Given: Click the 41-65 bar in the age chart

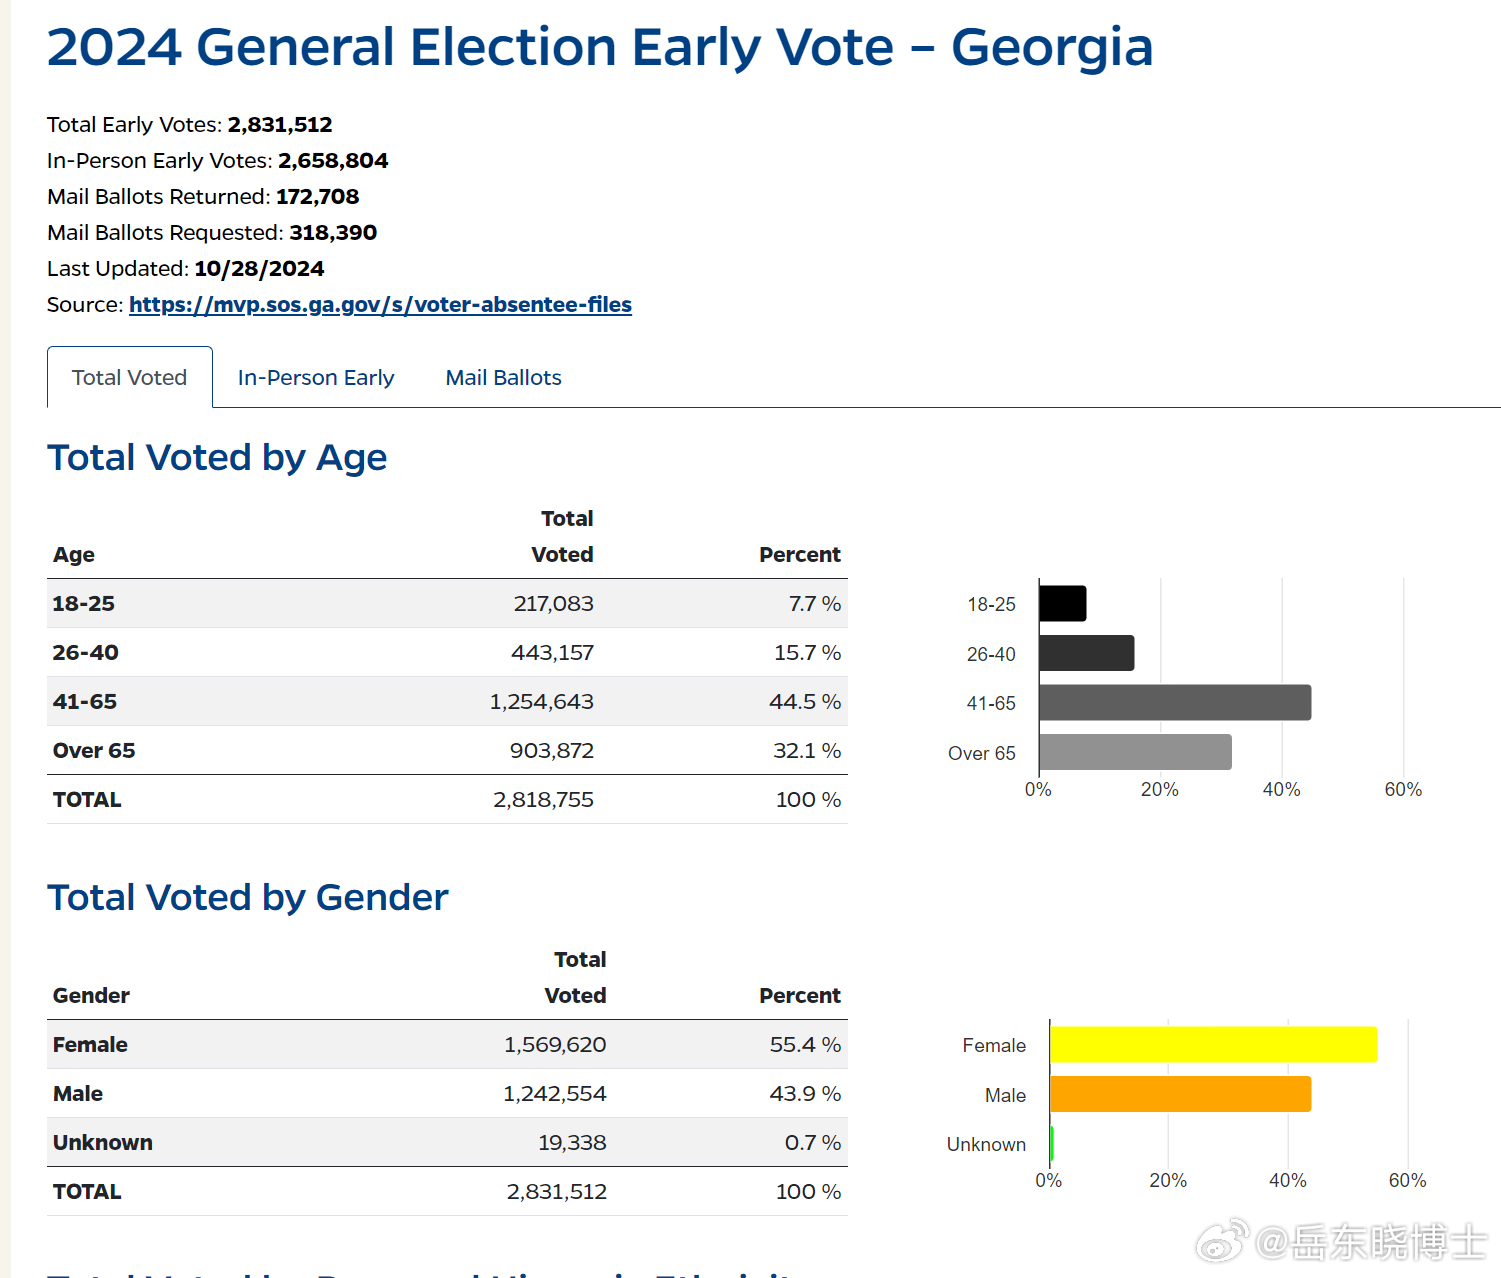Looking at the screenshot, I should tap(1174, 703).
